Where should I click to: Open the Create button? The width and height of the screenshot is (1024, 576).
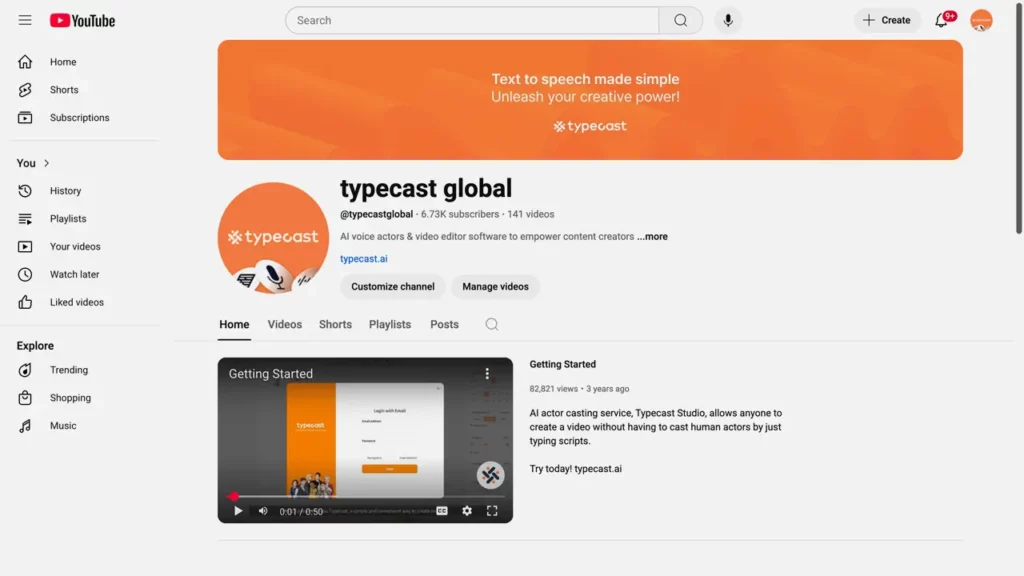coord(887,20)
